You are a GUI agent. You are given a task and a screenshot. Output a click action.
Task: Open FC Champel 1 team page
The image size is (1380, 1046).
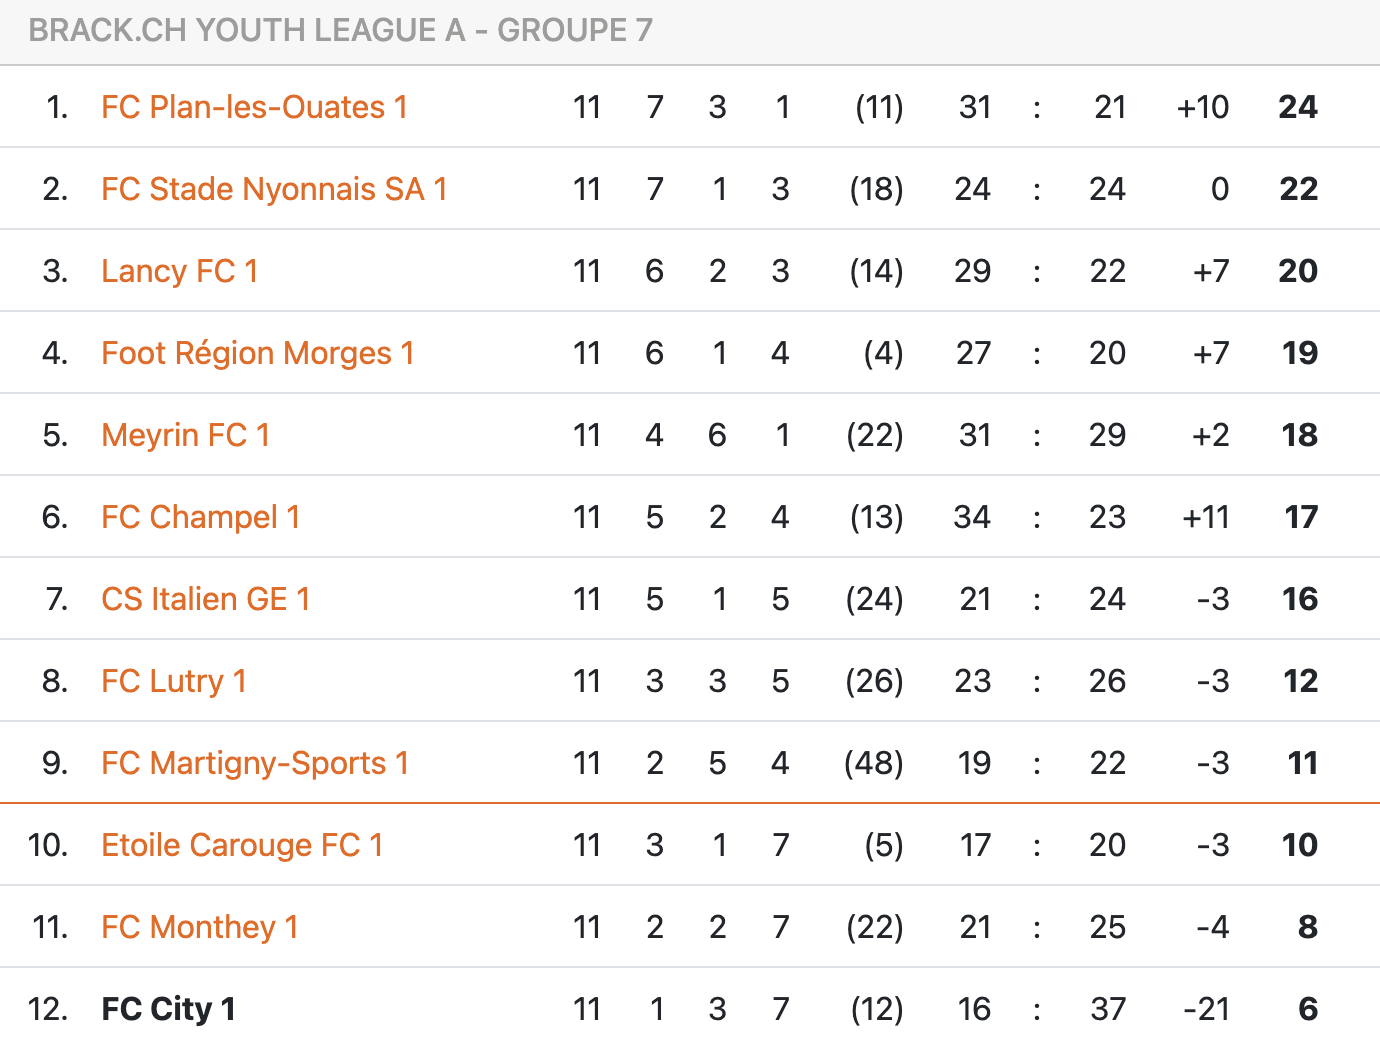pyautogui.click(x=200, y=517)
